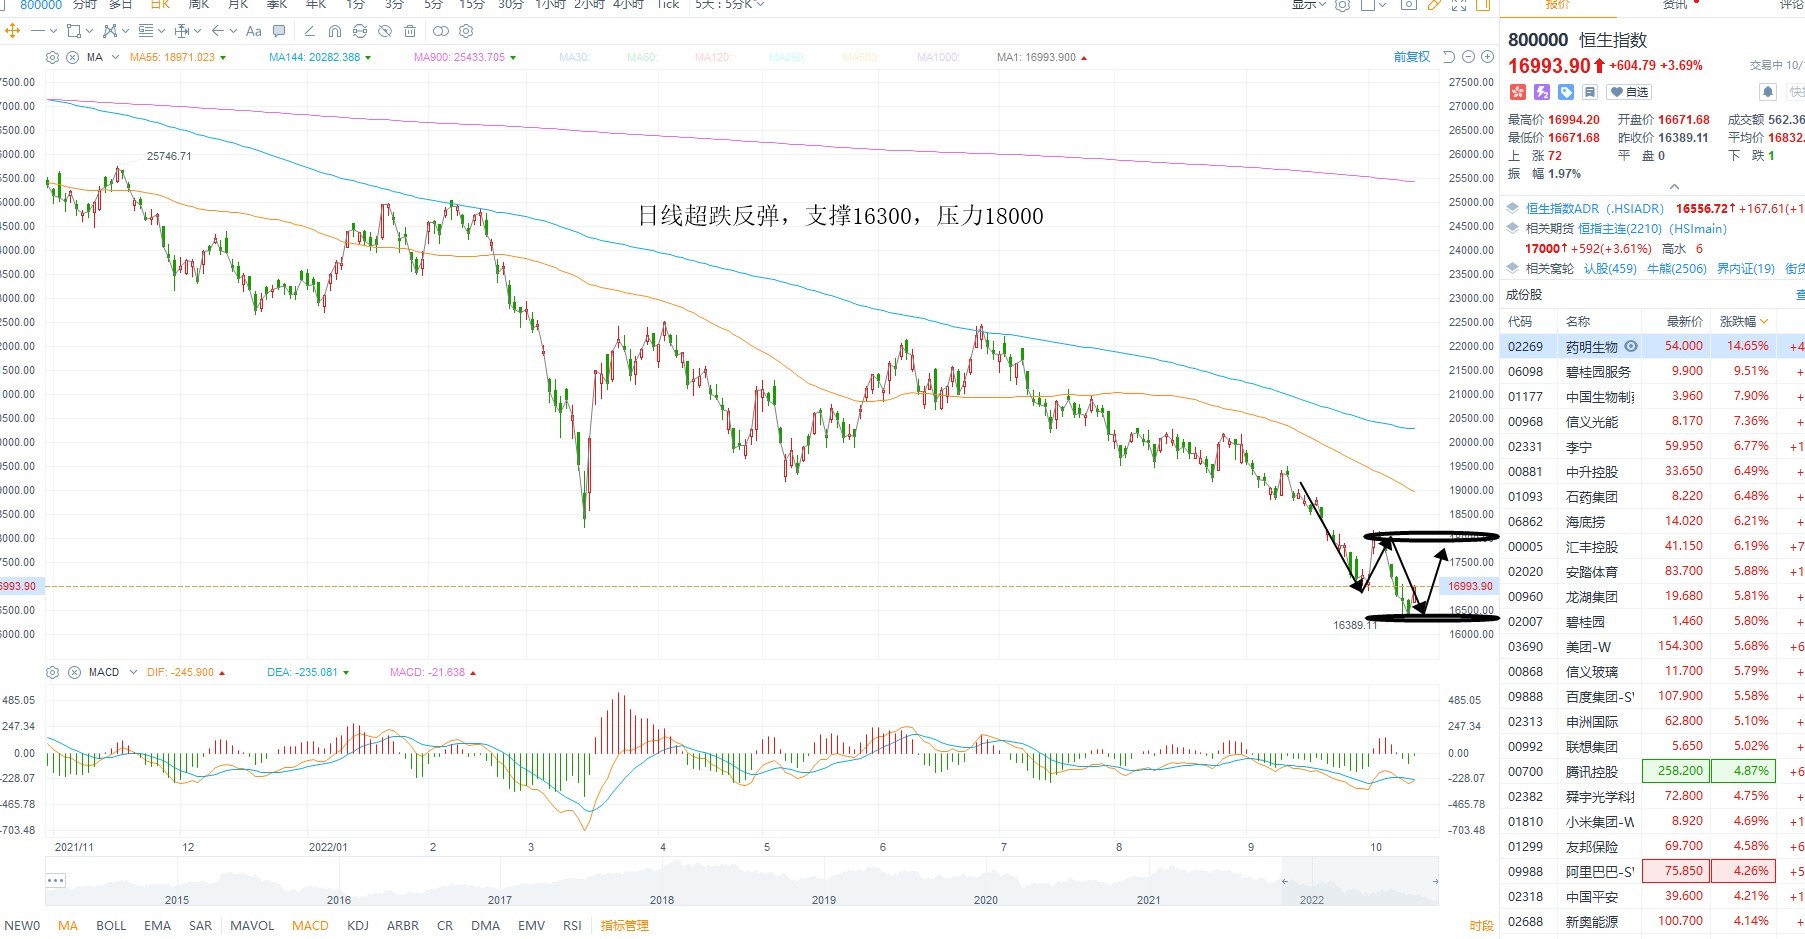Remove the MACD indicator with X icon
The width and height of the screenshot is (1805, 939).
[x=73, y=672]
